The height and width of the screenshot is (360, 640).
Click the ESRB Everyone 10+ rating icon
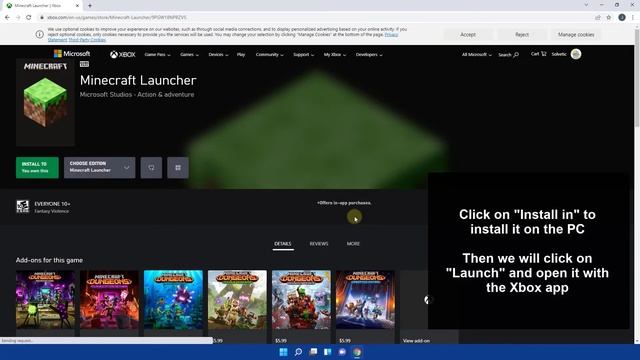pyautogui.click(x=22, y=207)
